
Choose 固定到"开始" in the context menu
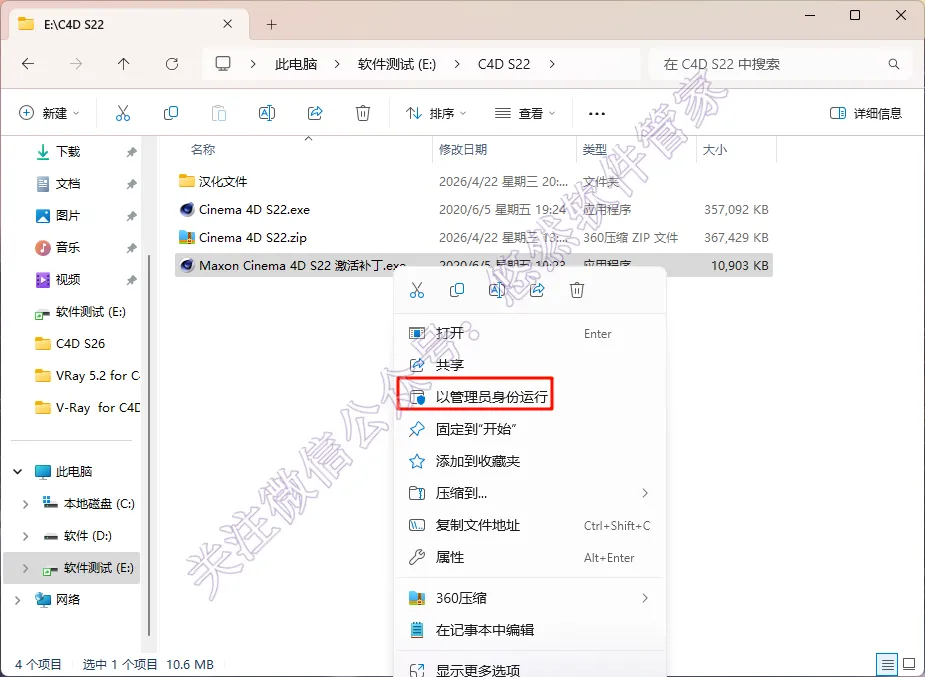530,429
